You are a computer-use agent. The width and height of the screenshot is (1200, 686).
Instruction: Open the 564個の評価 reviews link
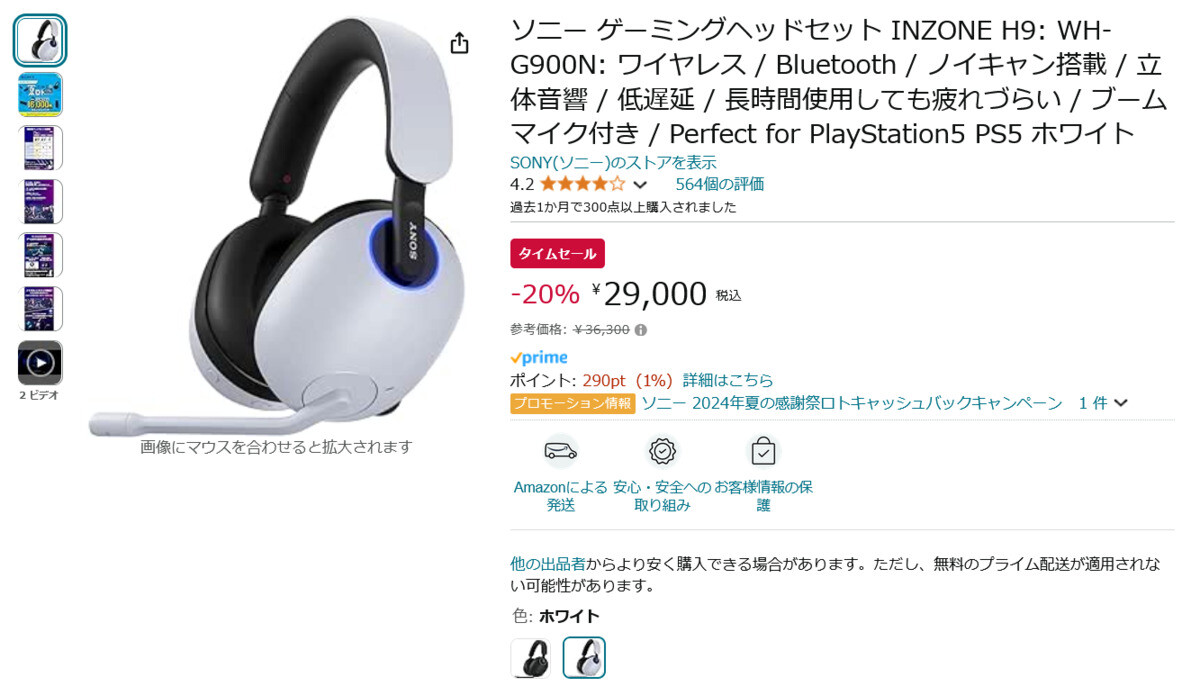[720, 184]
